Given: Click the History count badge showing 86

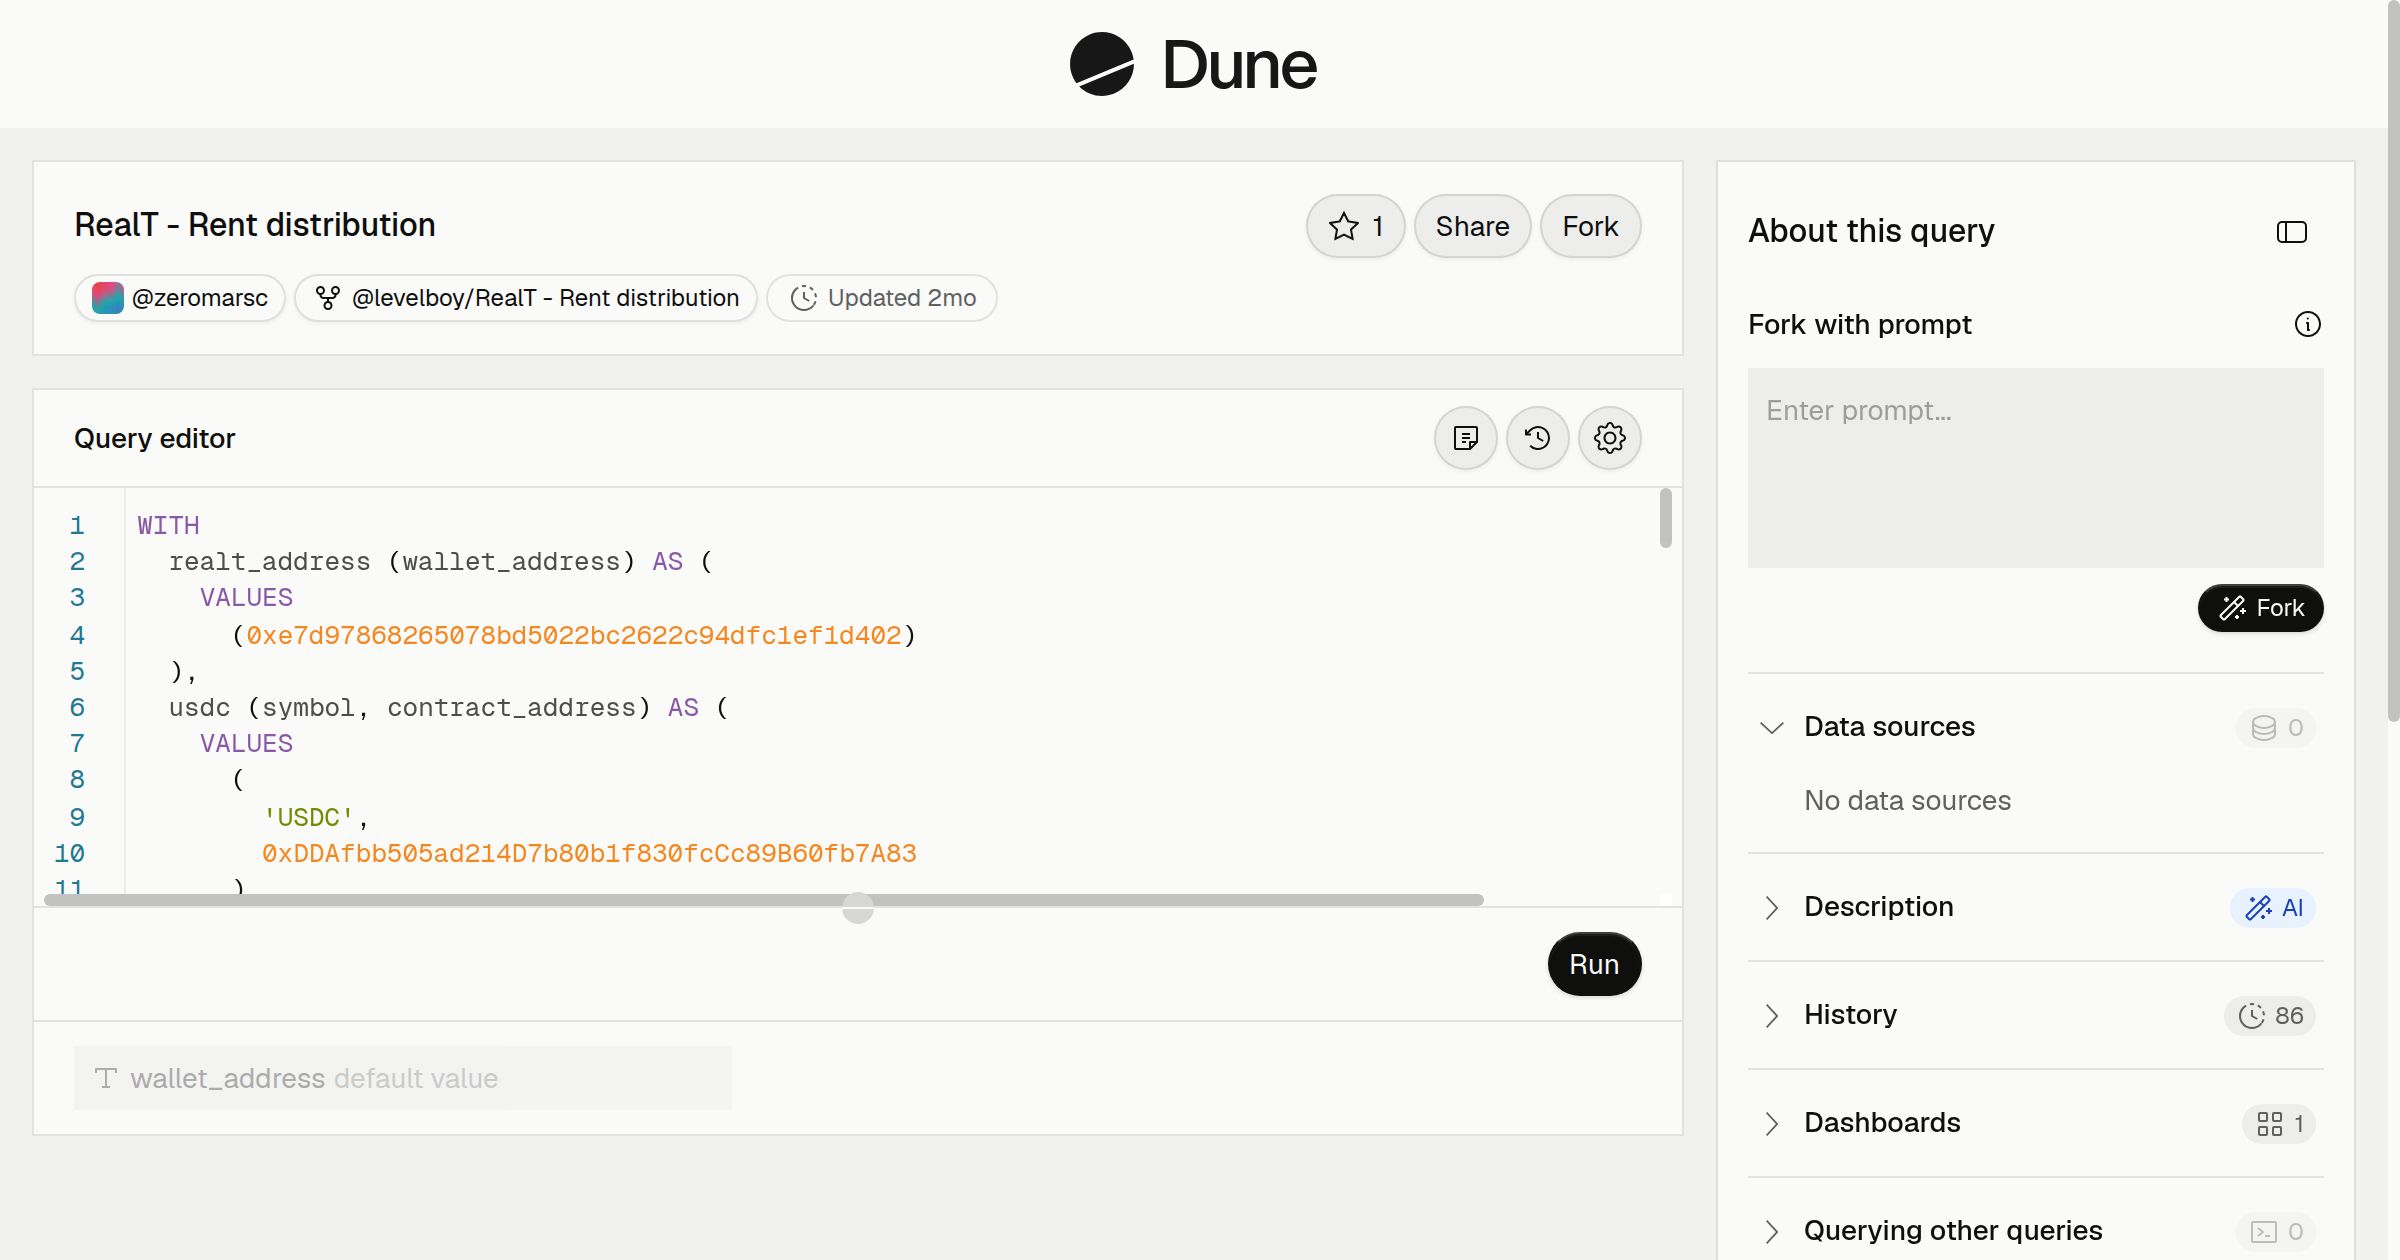Looking at the screenshot, I should tap(2270, 1016).
